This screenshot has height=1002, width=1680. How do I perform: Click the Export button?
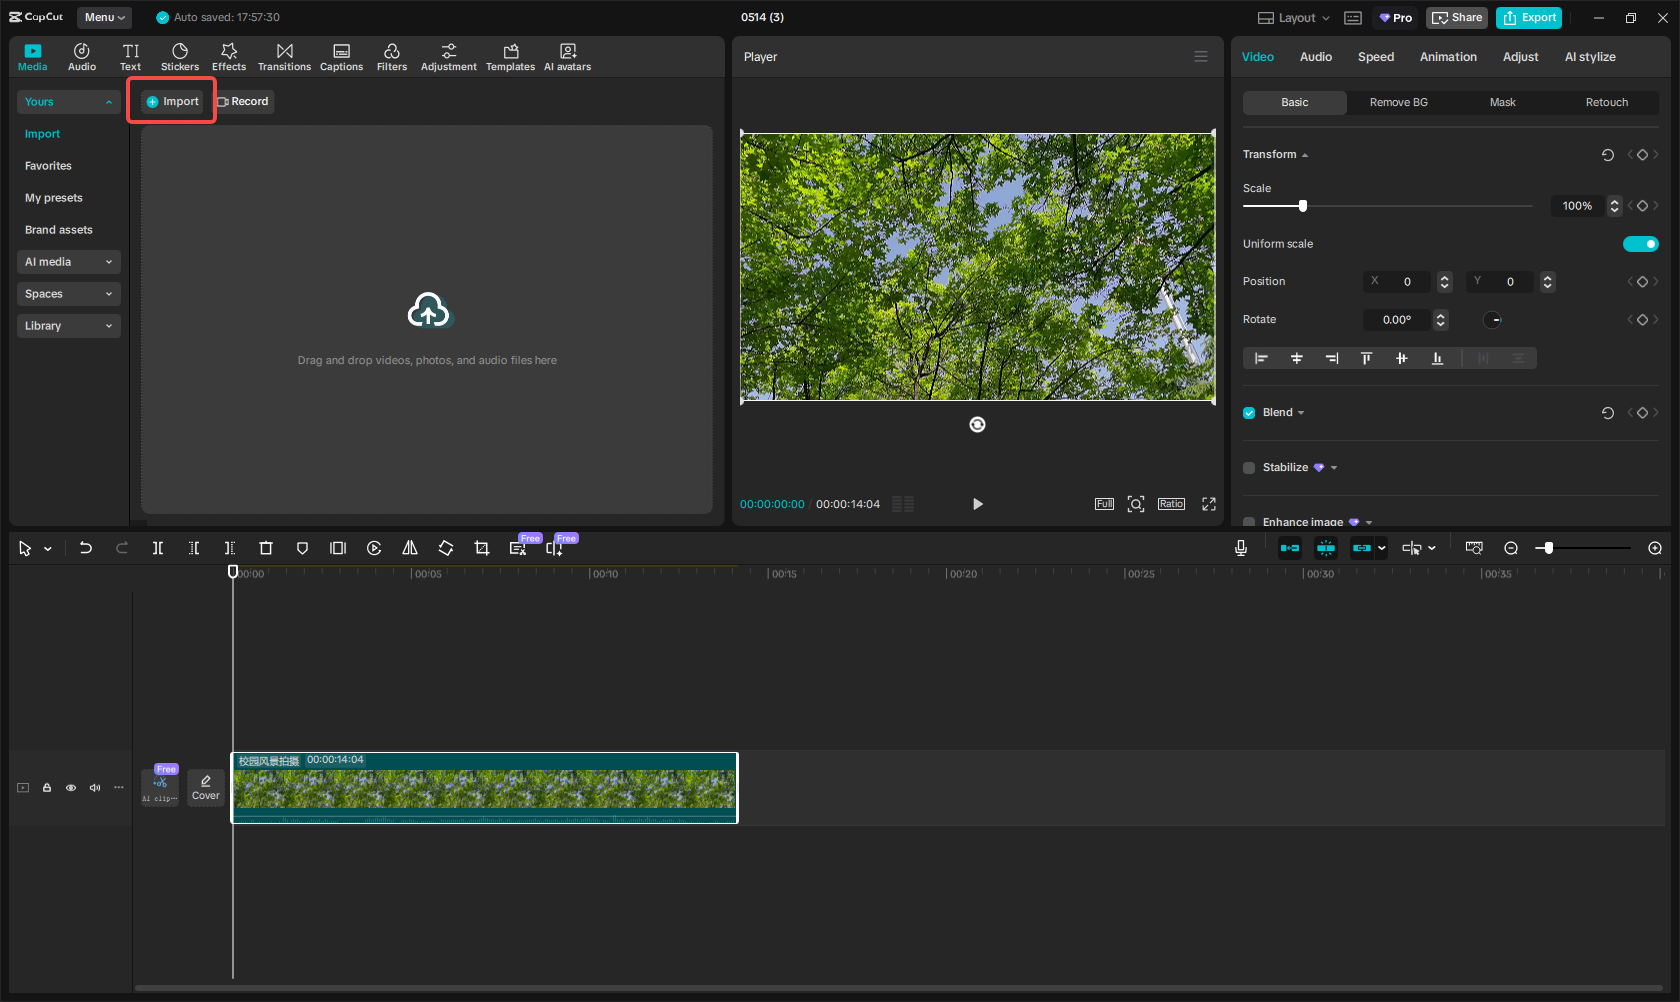[1528, 17]
